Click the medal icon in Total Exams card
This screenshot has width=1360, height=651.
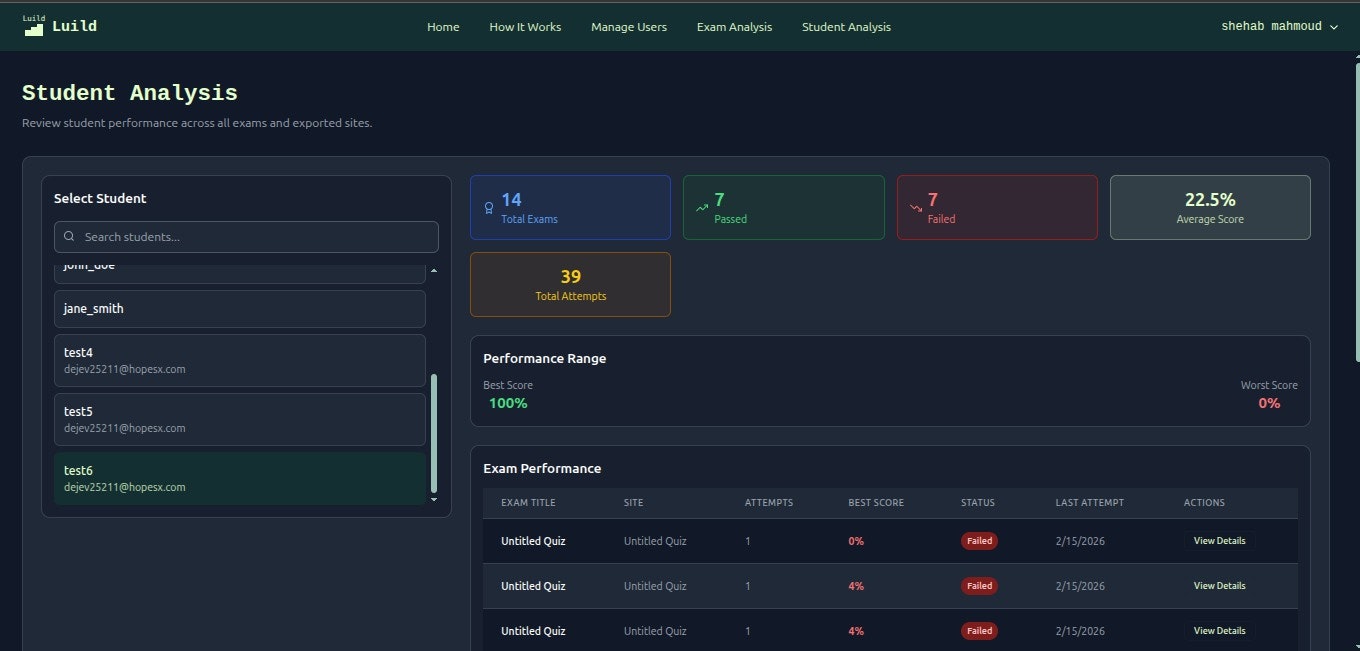489,208
